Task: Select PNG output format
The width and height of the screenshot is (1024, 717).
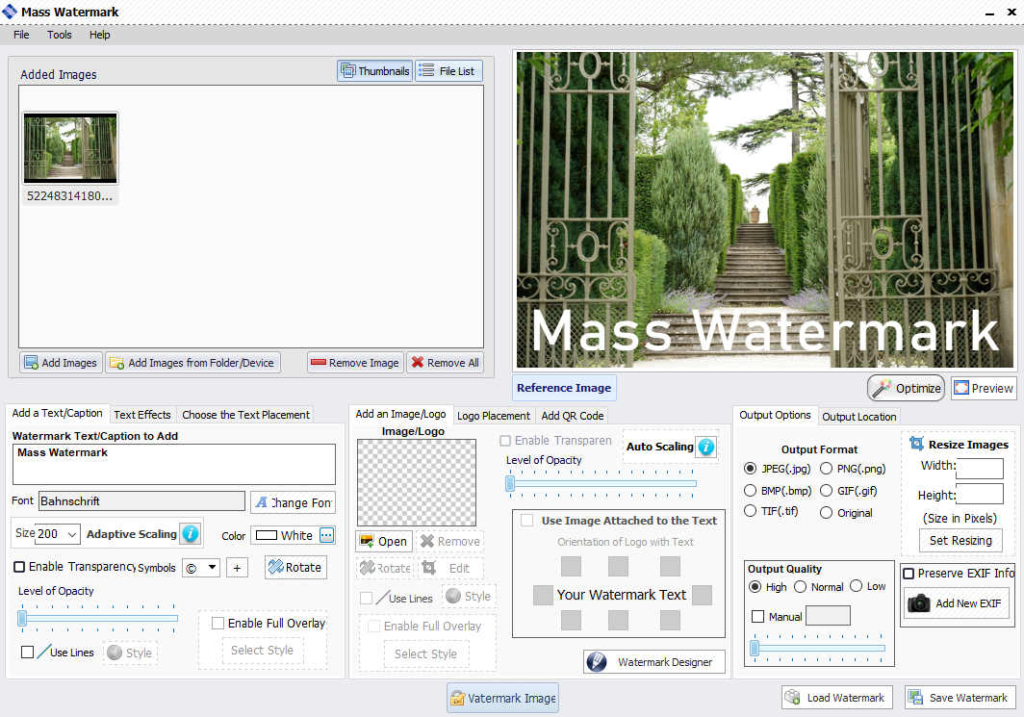Action: [x=826, y=469]
